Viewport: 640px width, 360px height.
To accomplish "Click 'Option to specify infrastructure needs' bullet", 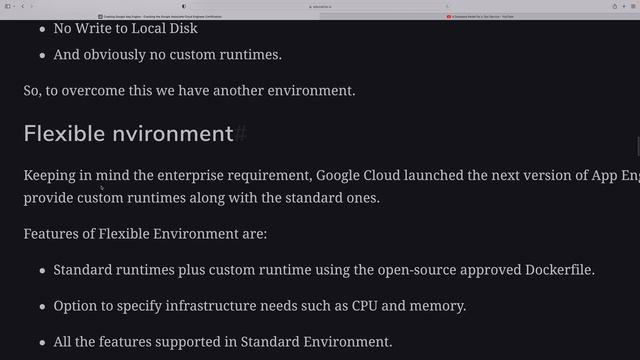I will click(x=260, y=306).
